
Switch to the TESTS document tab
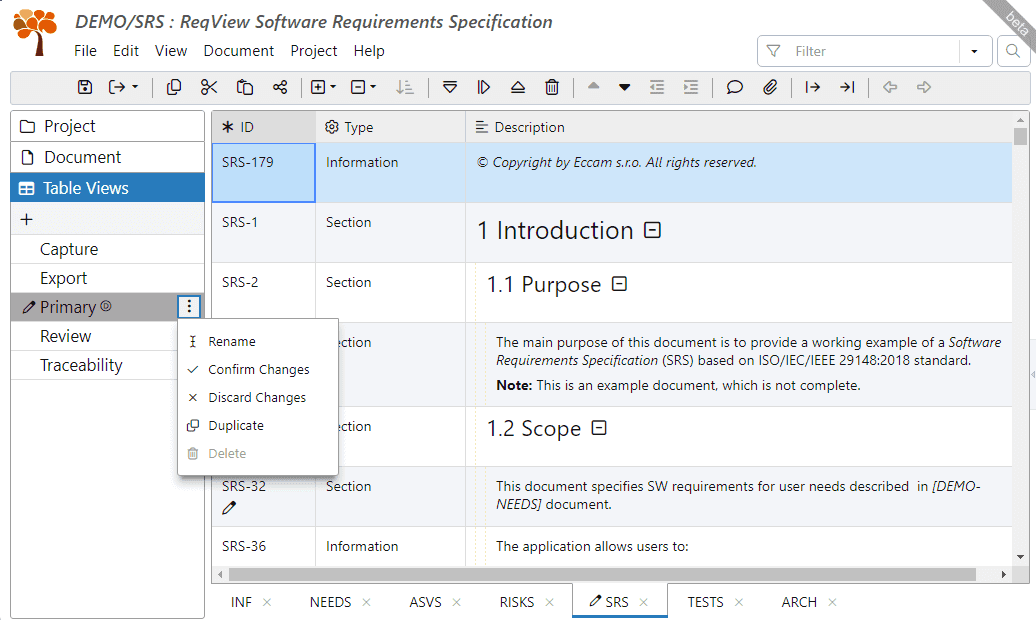(706, 602)
